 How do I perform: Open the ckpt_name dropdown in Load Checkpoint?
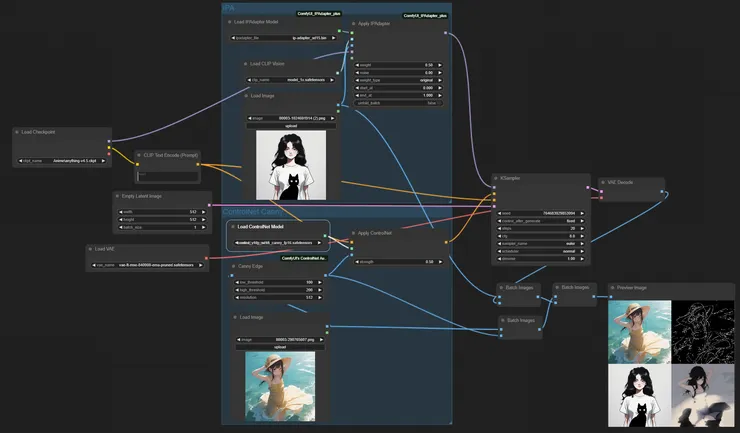(x=63, y=160)
